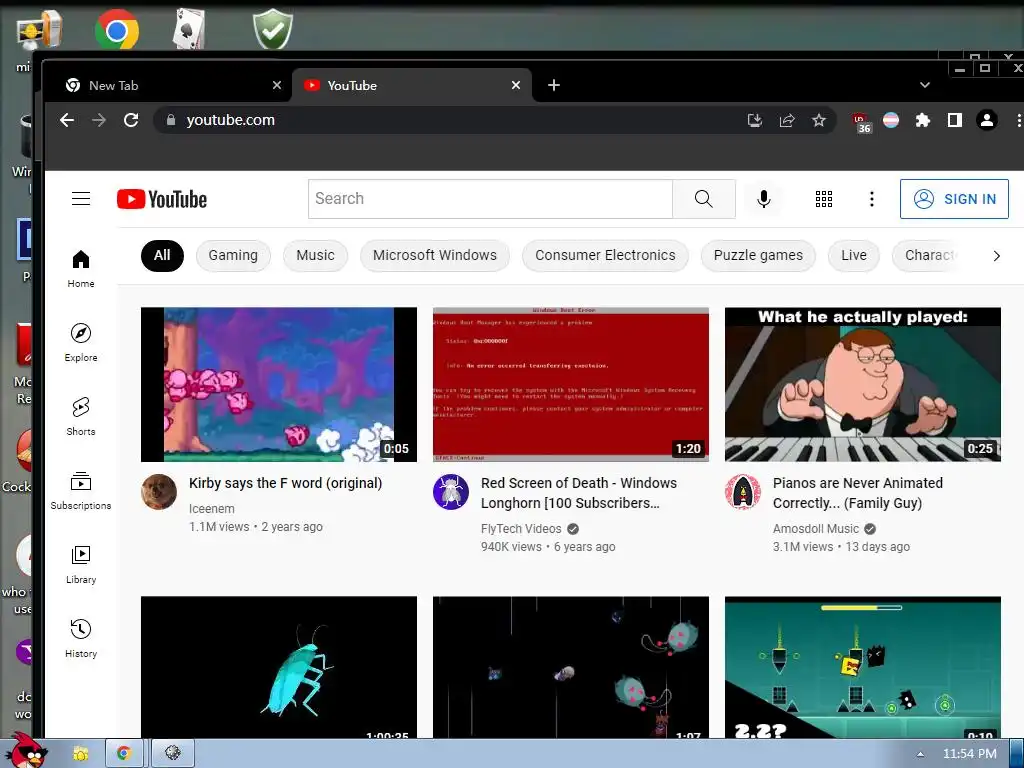
Task: Select the All filter chip
Action: [x=162, y=255]
